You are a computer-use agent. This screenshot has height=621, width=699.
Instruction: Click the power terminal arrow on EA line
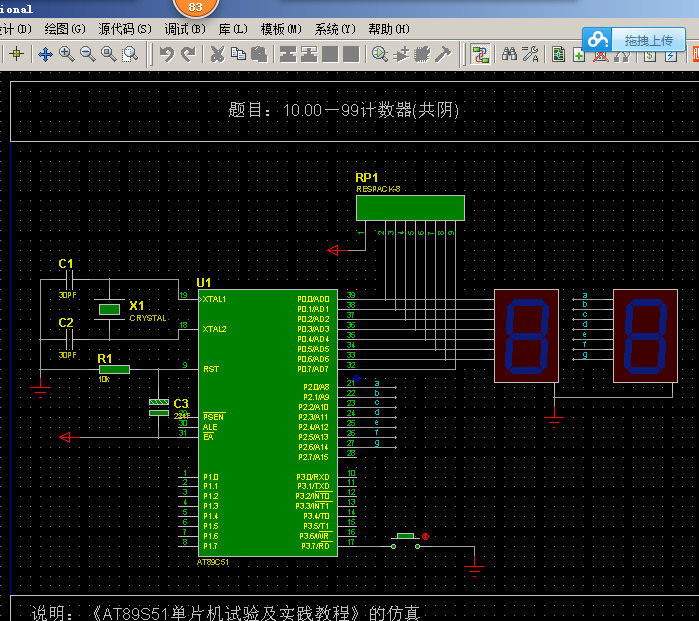coord(65,437)
